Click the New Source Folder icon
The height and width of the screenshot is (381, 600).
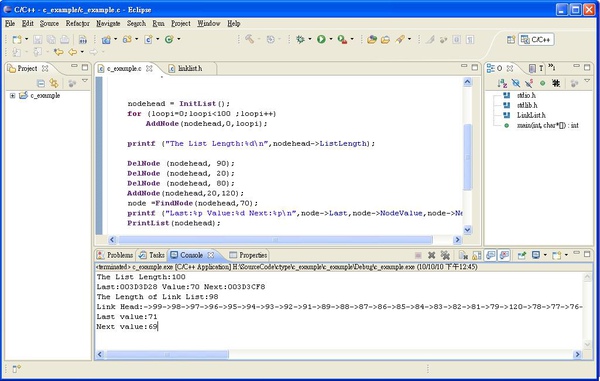click(127, 39)
